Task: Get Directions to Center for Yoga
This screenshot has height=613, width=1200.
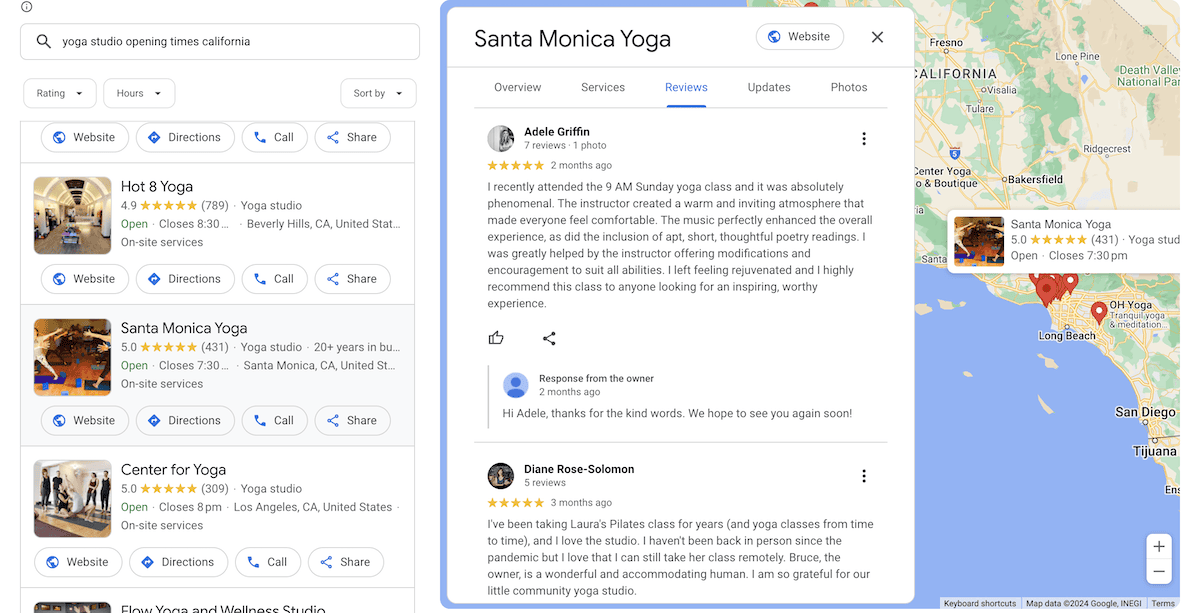Action: (178, 562)
